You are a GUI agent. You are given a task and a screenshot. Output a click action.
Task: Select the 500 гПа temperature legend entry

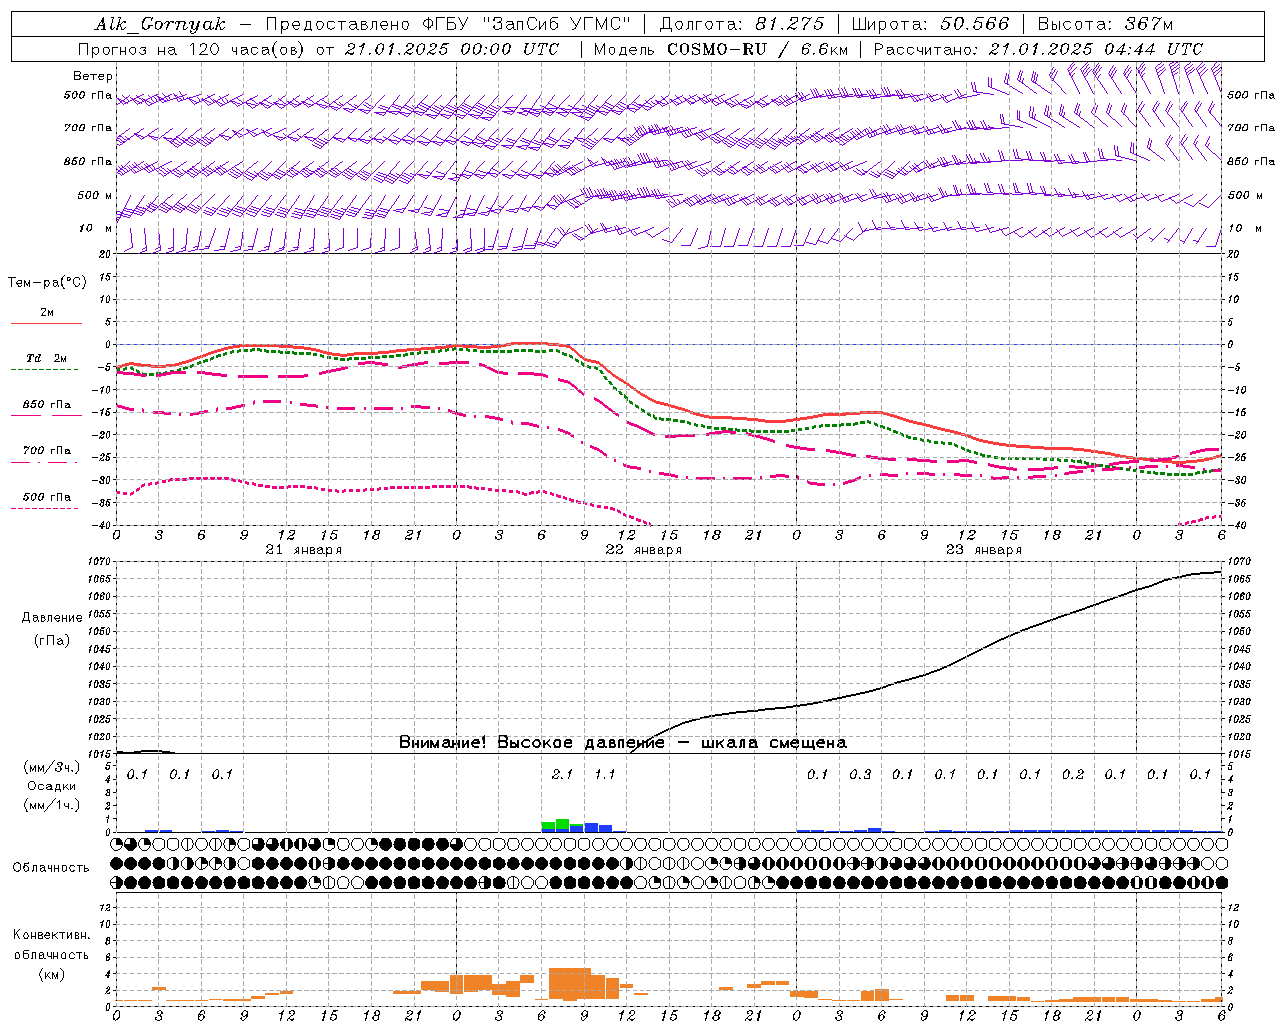[x=47, y=497]
